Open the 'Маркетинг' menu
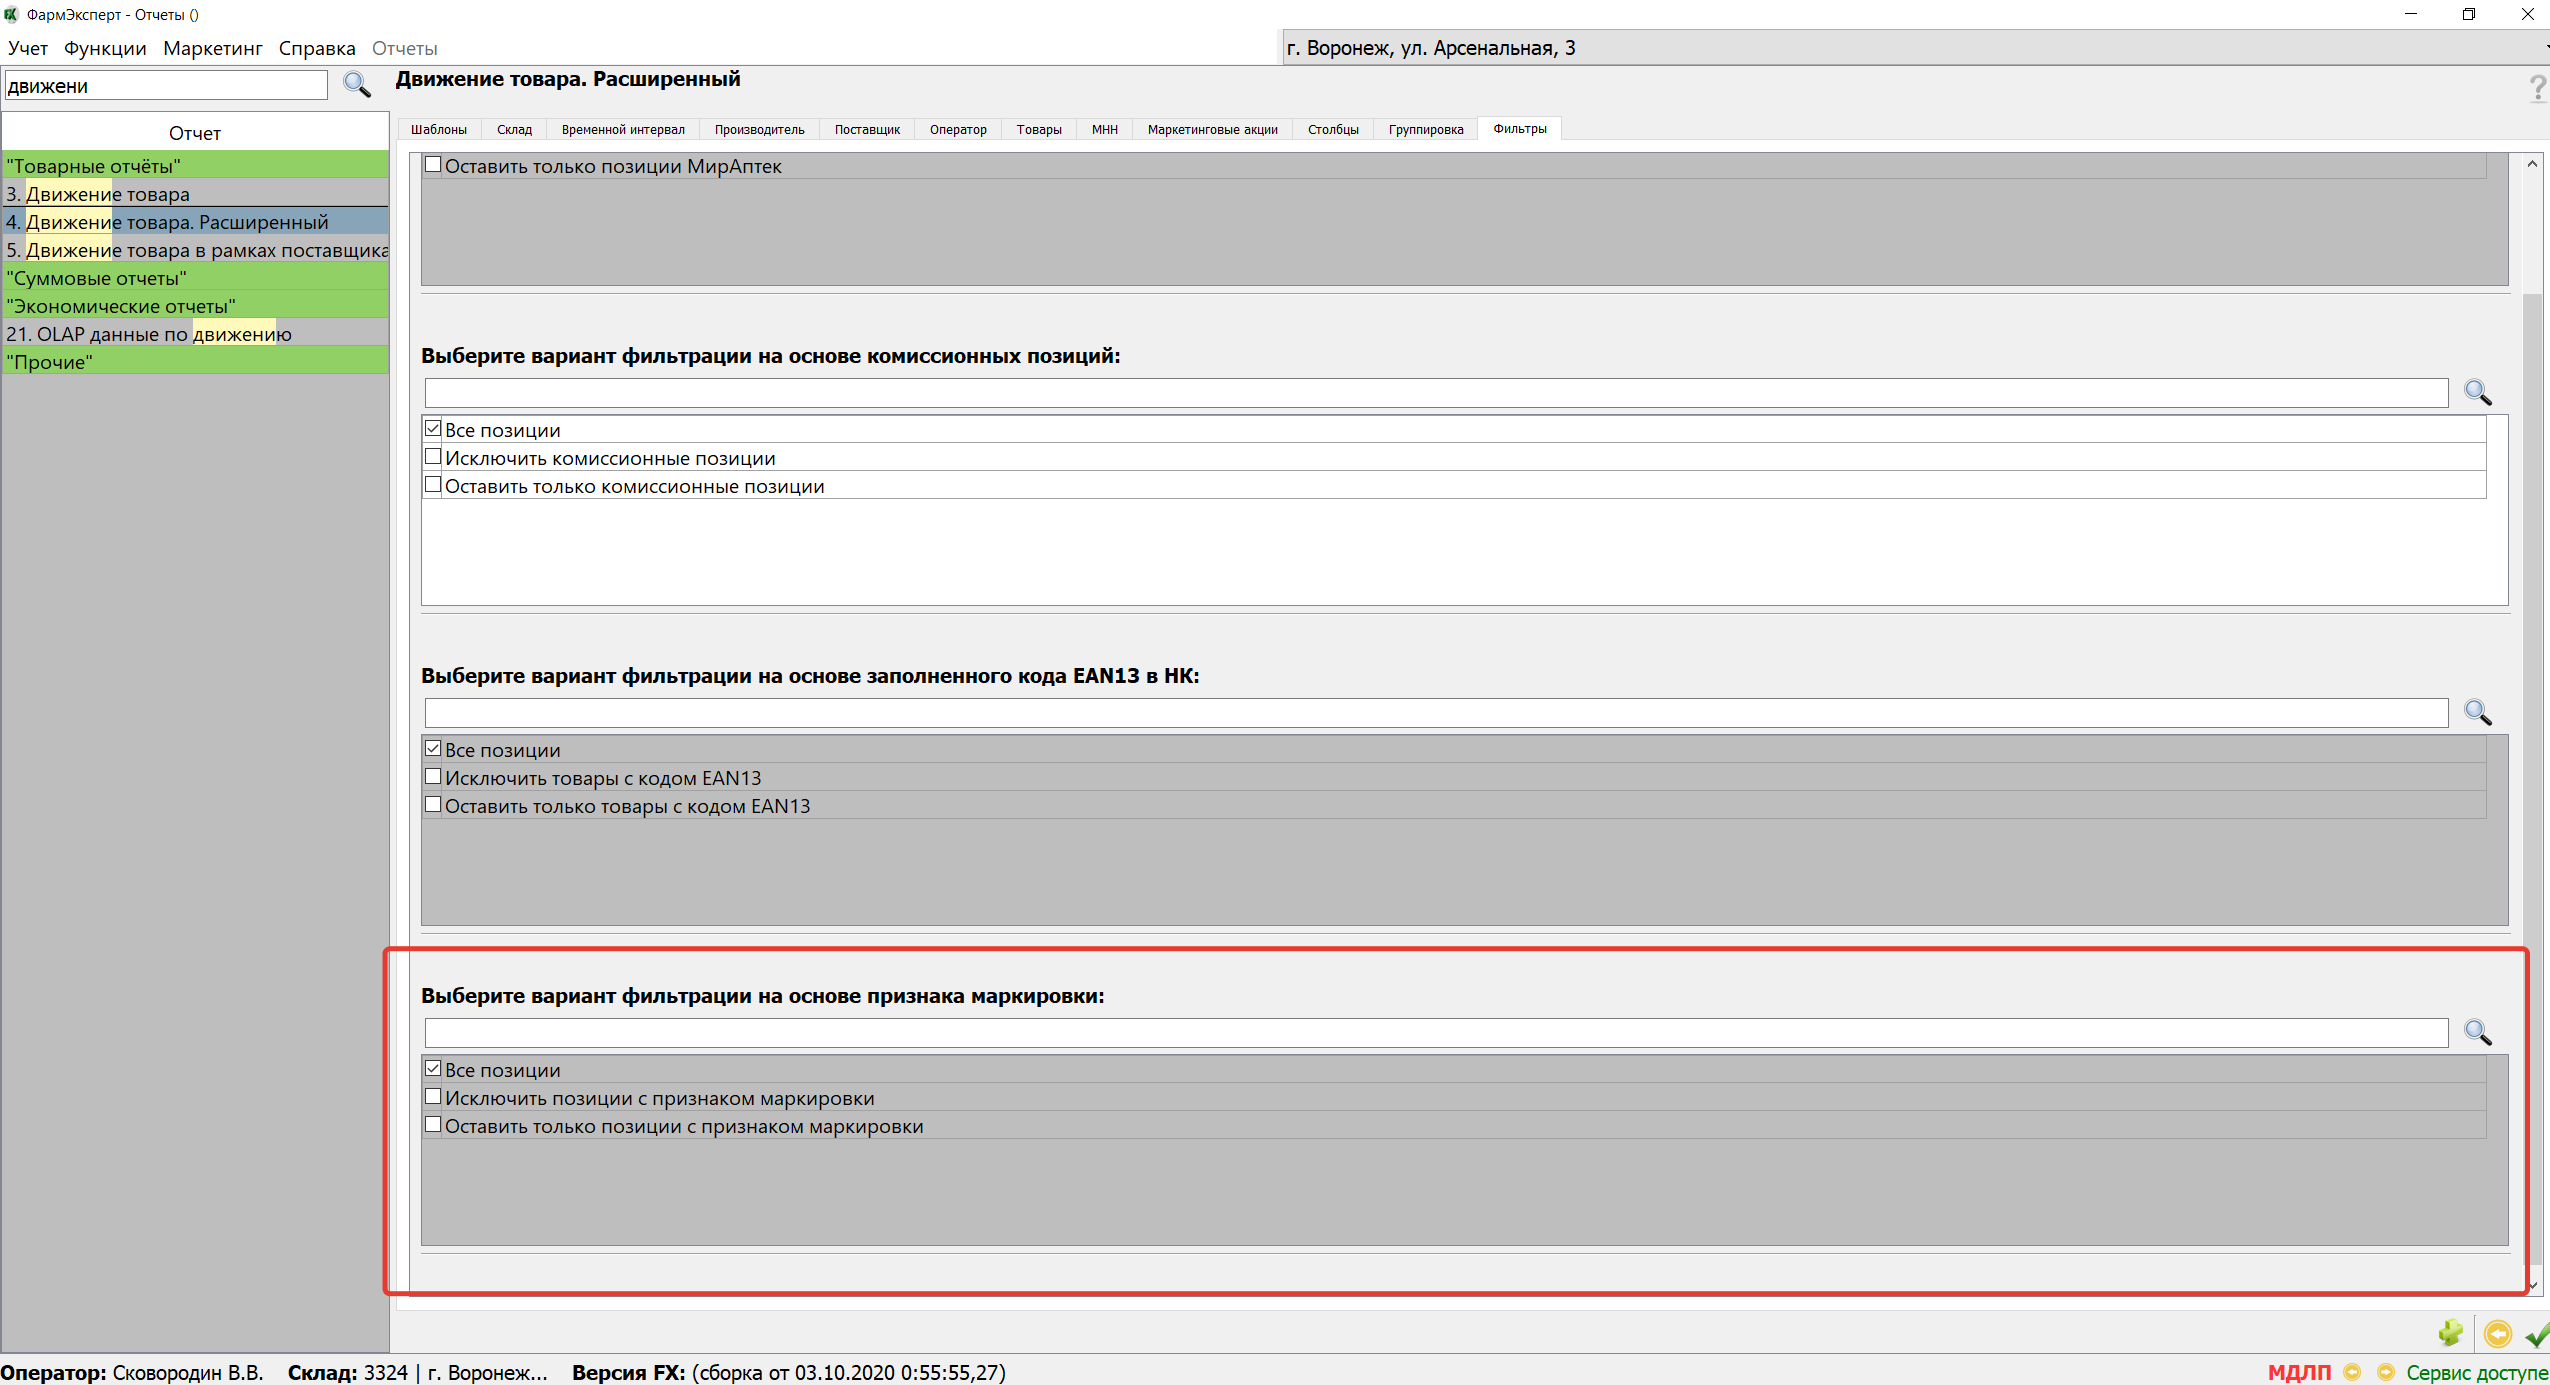 (212, 48)
